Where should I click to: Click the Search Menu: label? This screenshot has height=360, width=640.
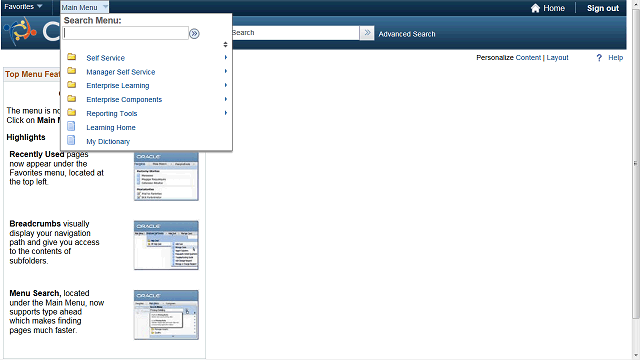click(x=92, y=20)
